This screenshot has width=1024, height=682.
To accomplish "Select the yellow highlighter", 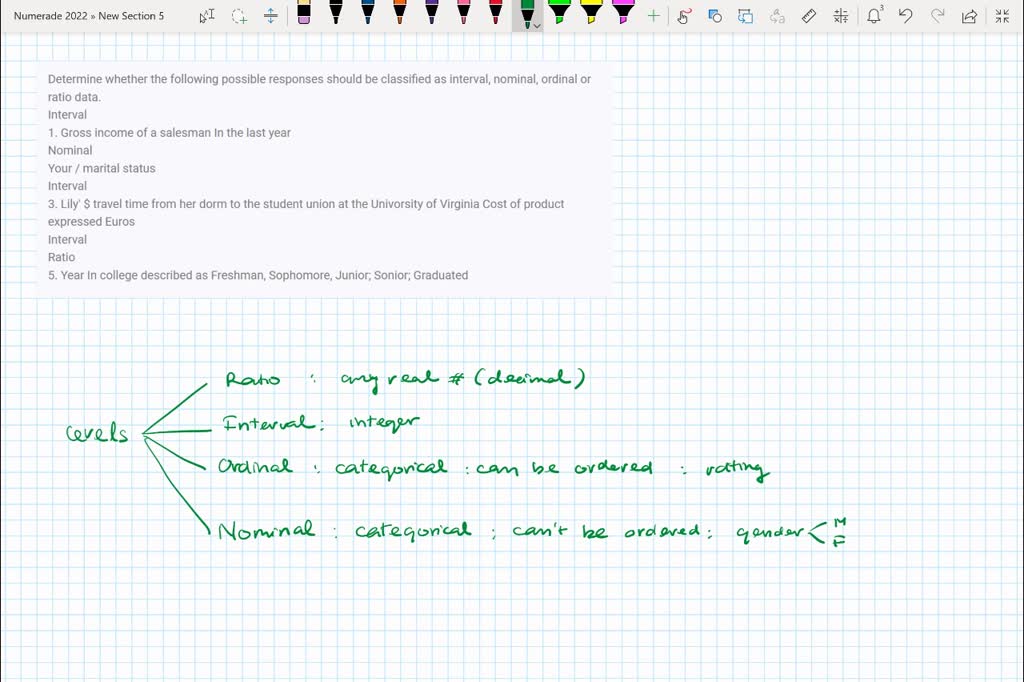I will click(591, 15).
